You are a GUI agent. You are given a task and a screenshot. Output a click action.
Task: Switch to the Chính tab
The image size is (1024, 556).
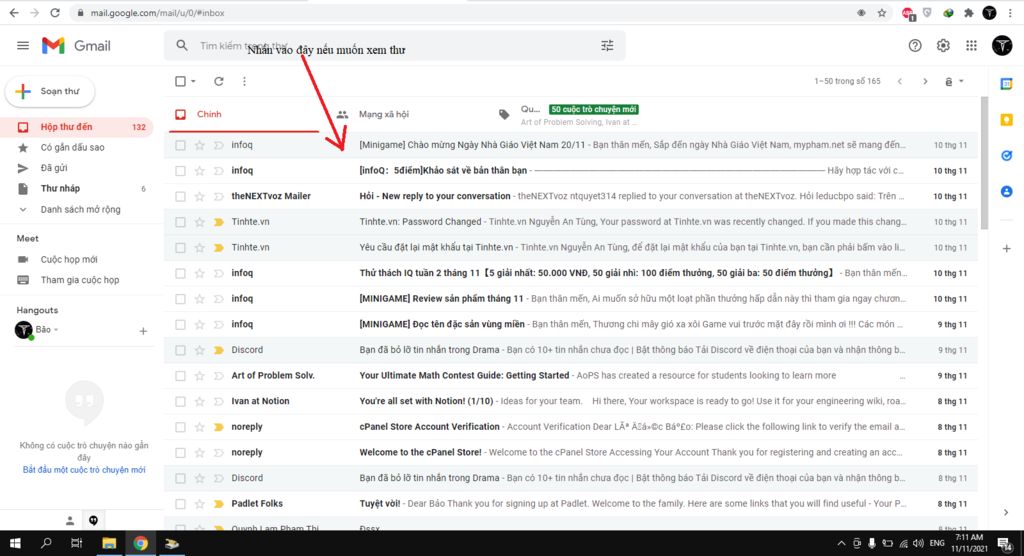(243, 114)
